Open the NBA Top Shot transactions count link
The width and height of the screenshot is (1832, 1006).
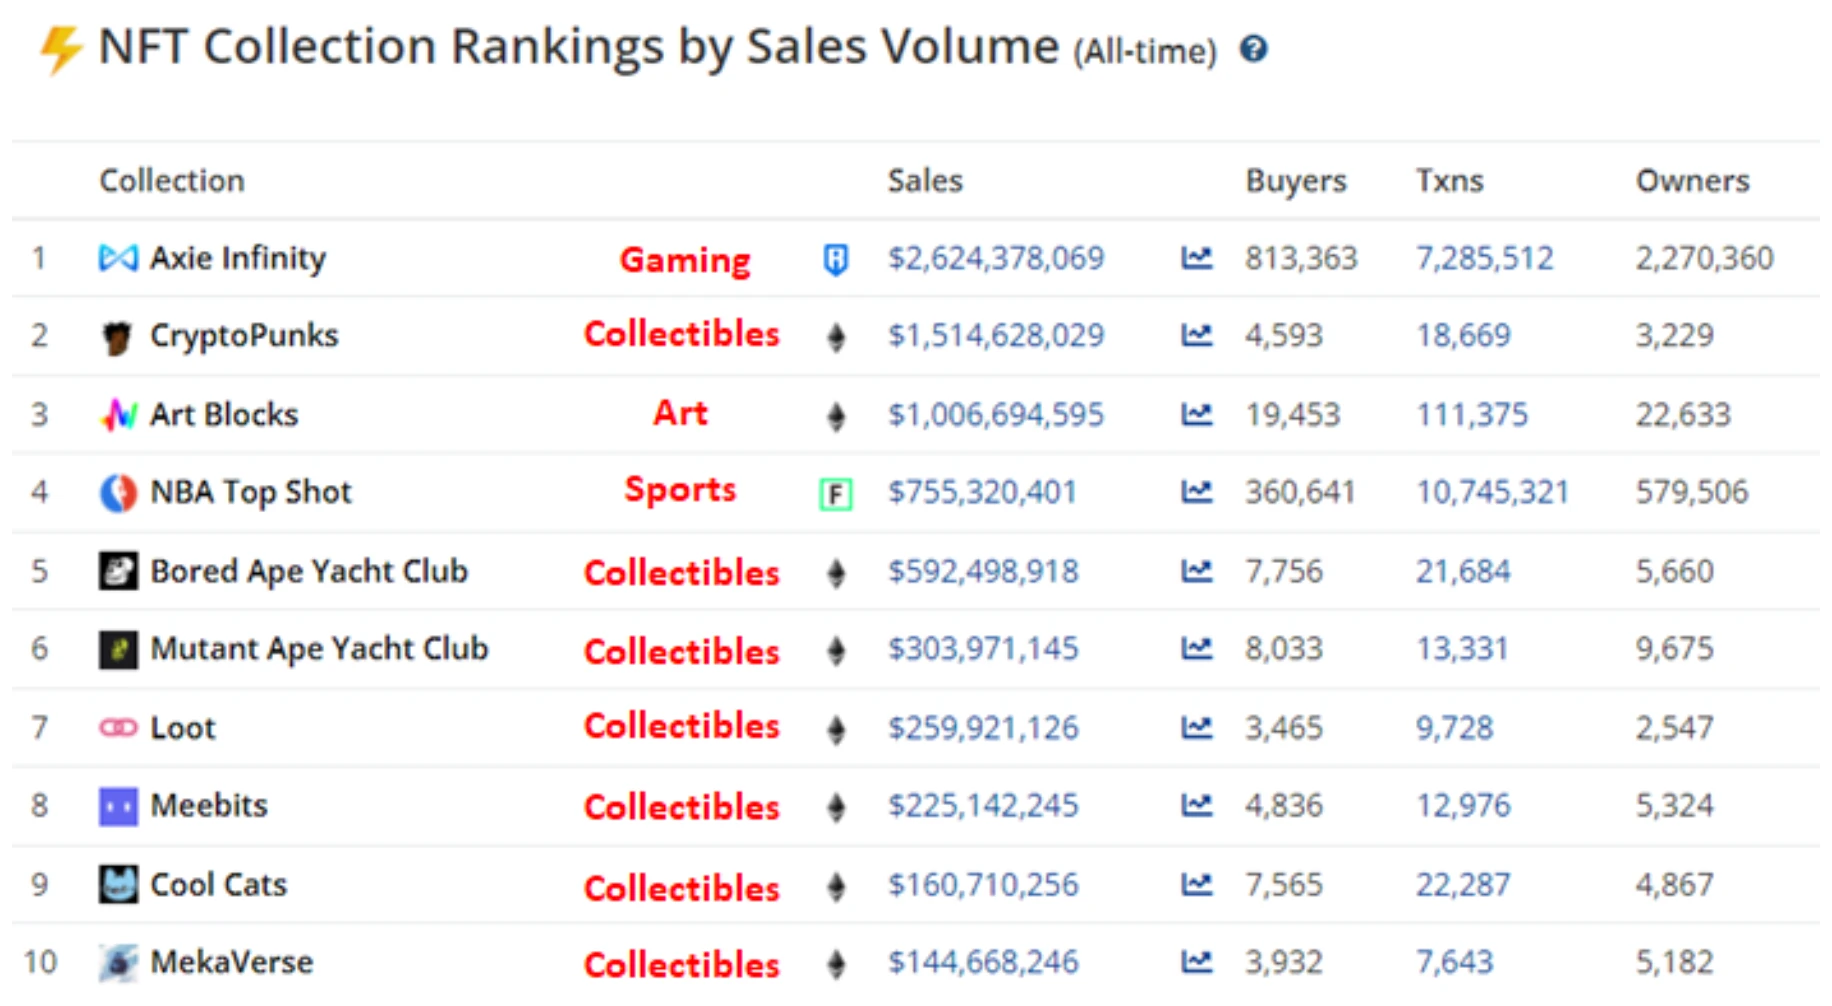coord(1492,492)
